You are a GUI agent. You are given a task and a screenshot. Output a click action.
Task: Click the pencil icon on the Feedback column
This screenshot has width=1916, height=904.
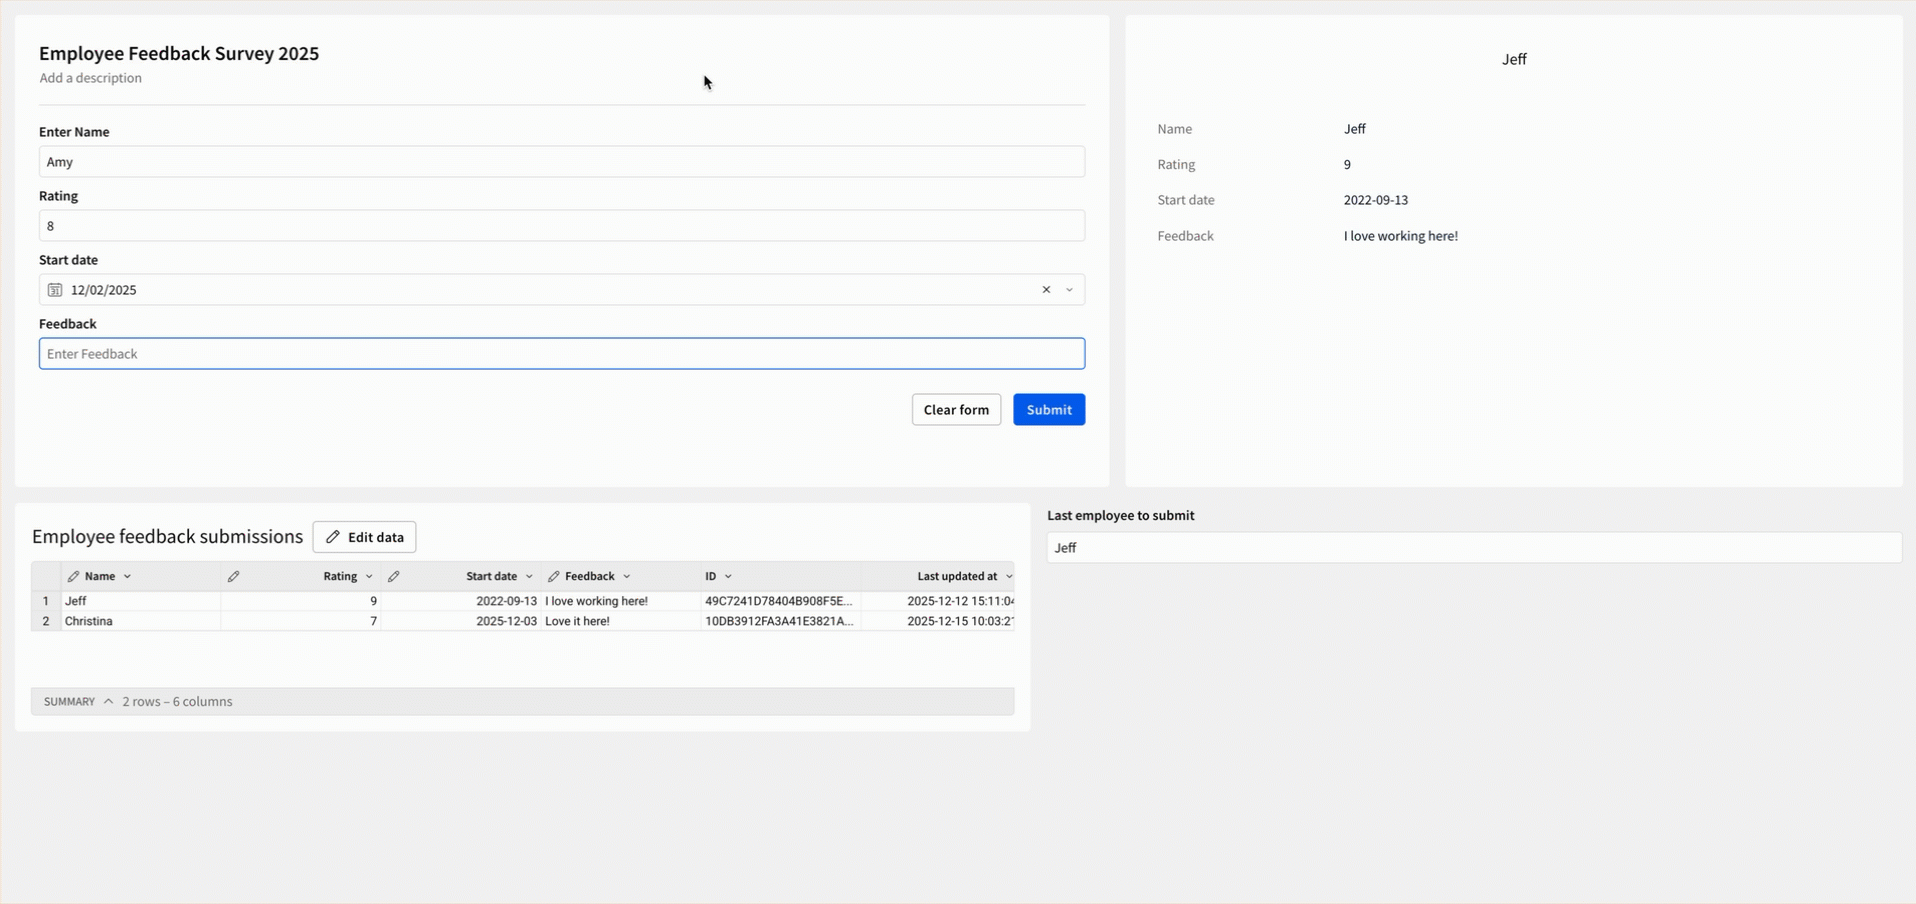tap(553, 576)
